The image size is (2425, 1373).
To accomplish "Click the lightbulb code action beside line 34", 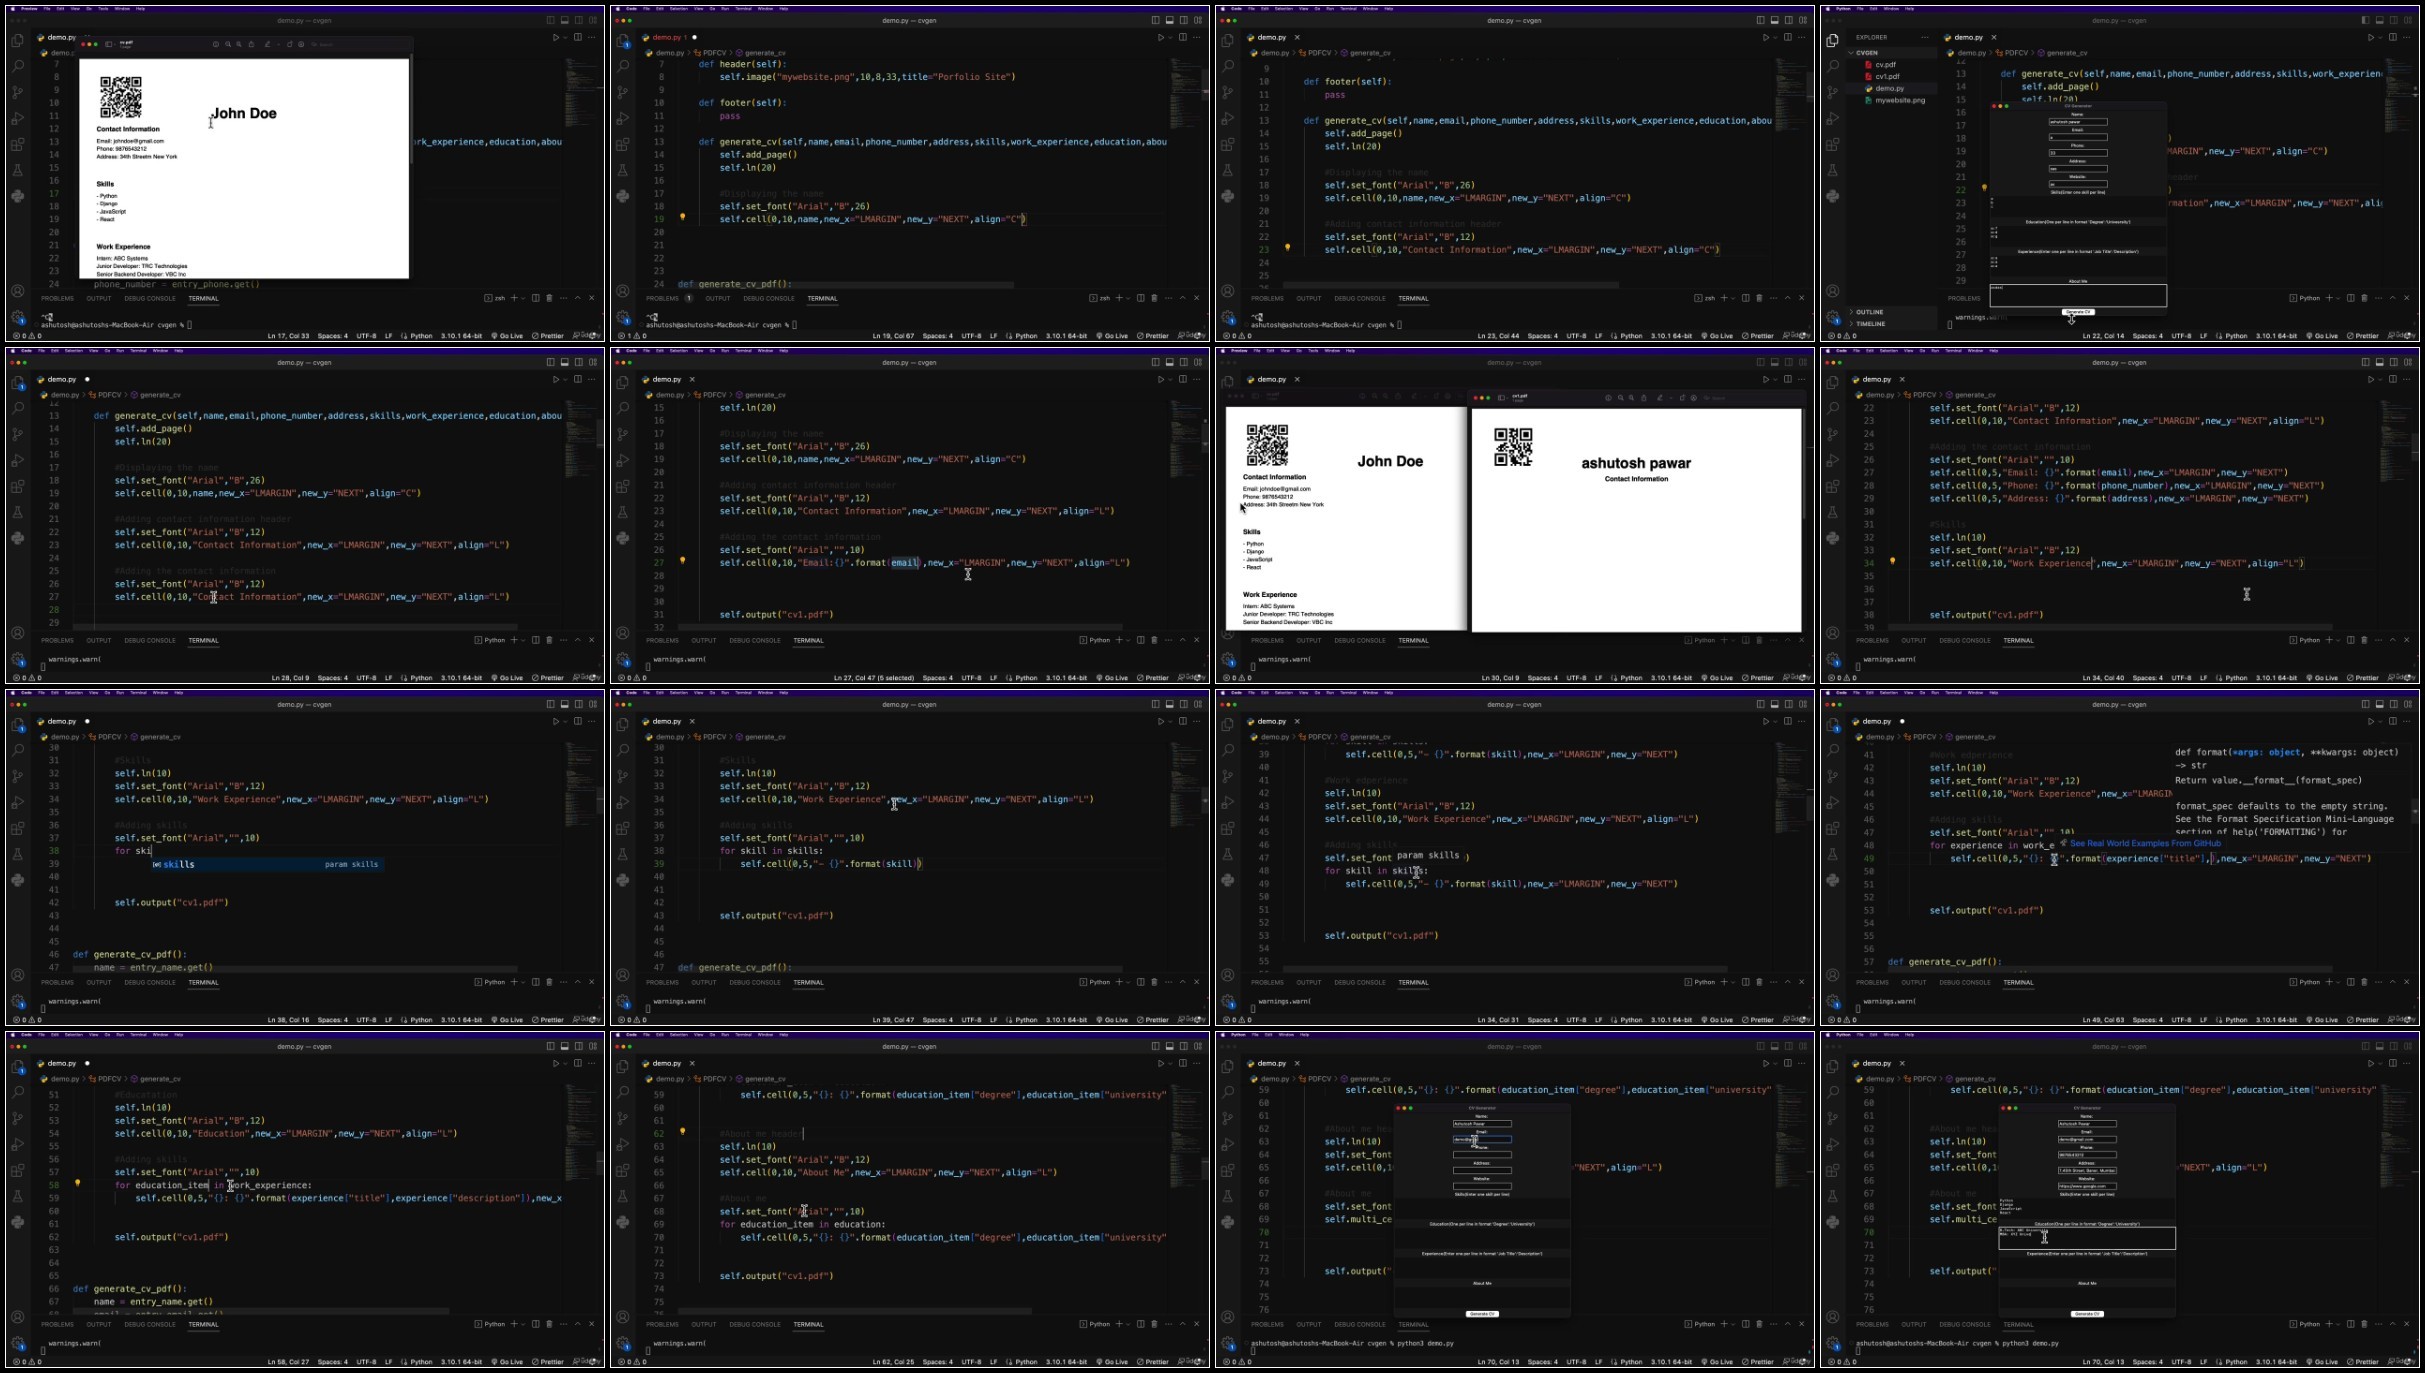I will [1893, 561].
